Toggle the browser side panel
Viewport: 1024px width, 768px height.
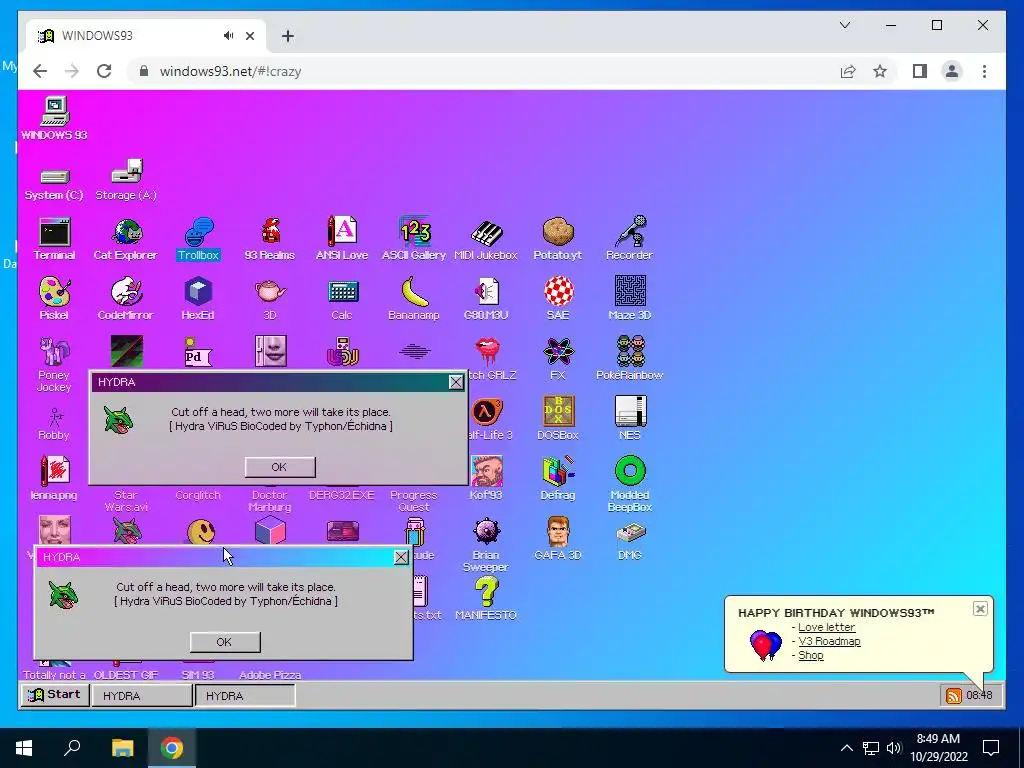click(x=920, y=71)
